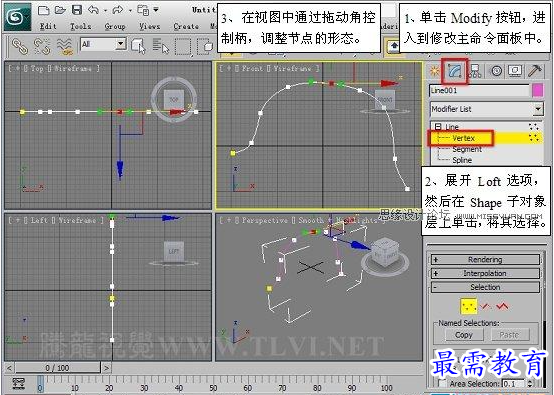
Task: Open the Hierarchy panel tab
Action: 476,71
